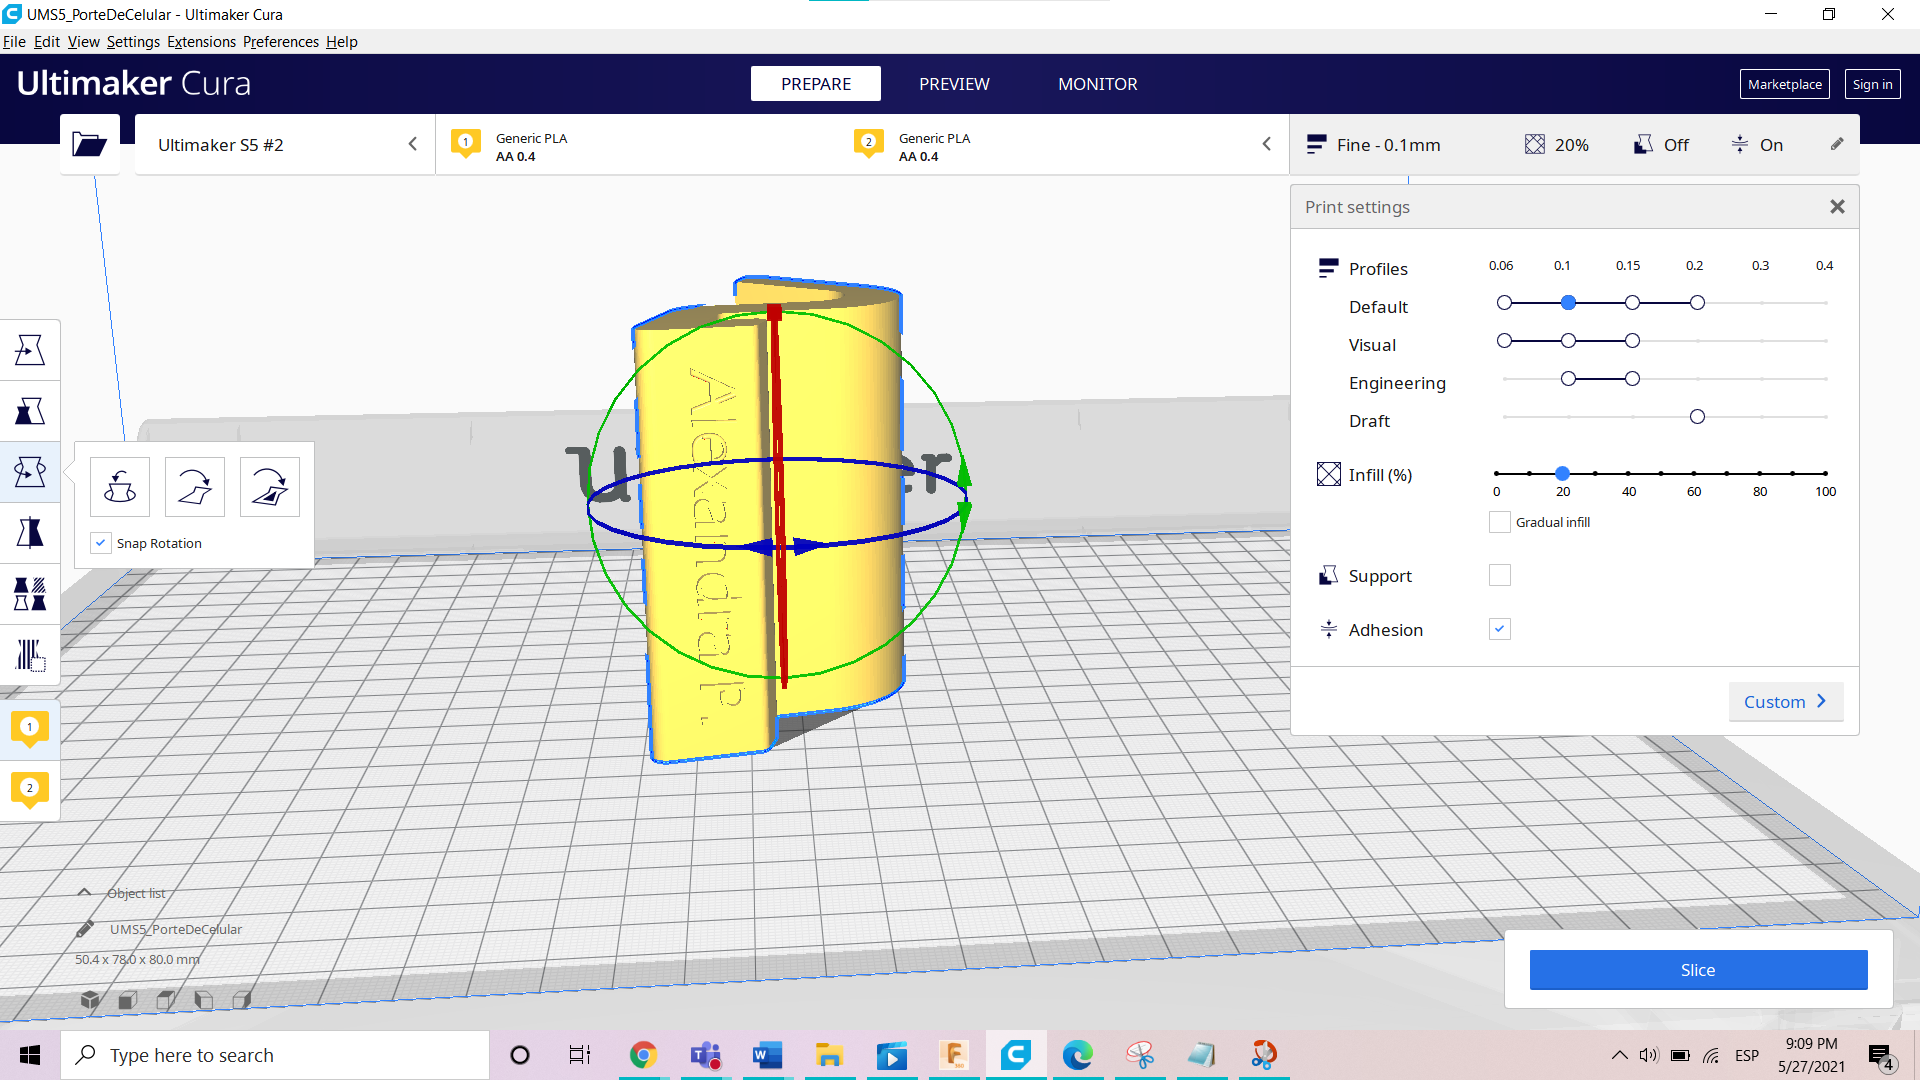The width and height of the screenshot is (1920, 1080).
Task: Open the Support Blocker tool
Action: [30, 655]
